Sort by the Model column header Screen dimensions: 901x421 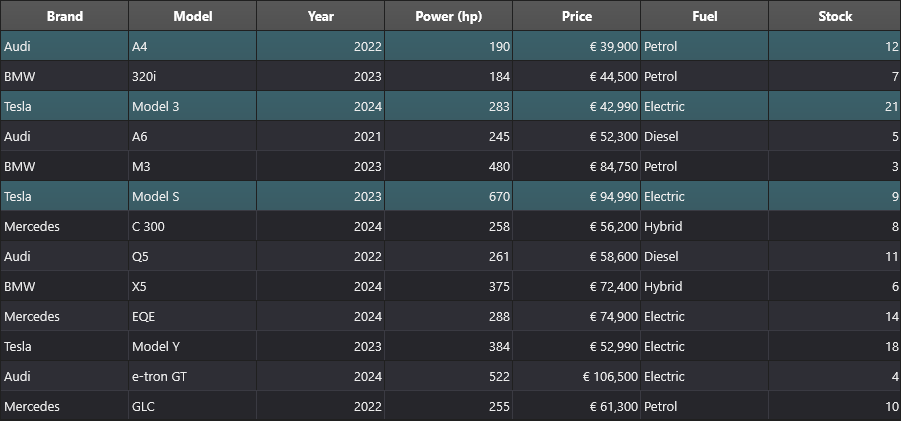tap(192, 16)
